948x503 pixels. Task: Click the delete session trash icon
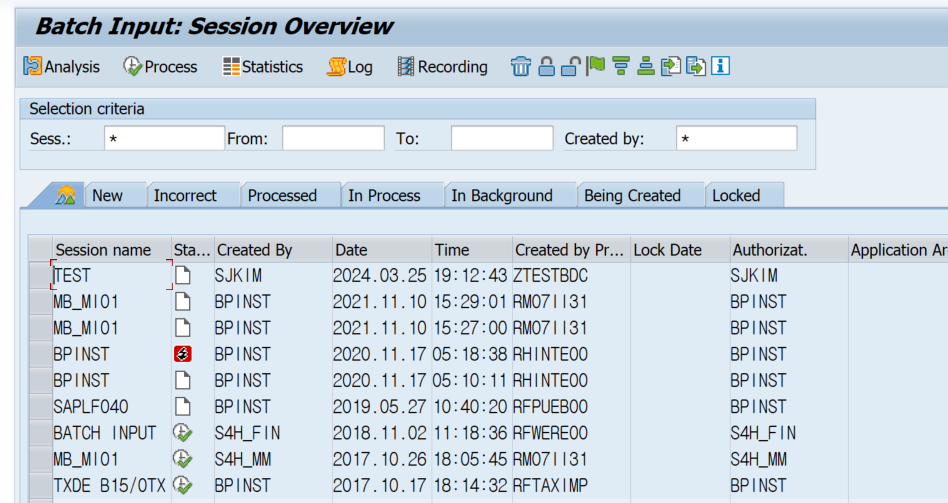(x=521, y=66)
